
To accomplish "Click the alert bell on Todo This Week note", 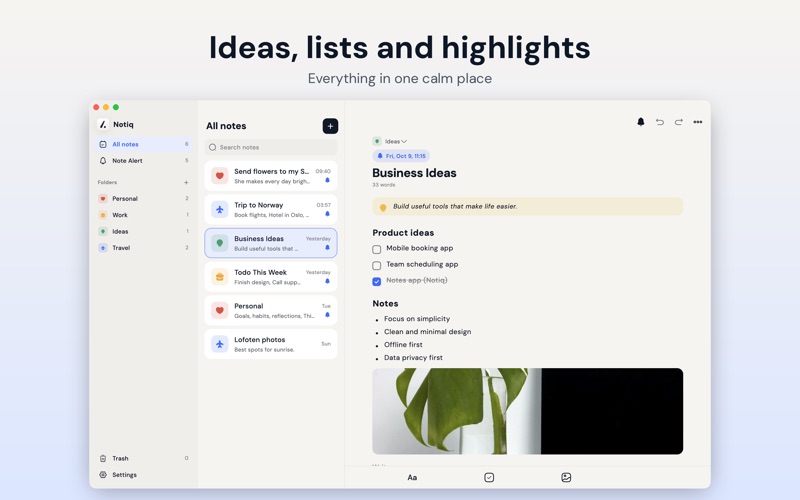I will click(328, 281).
